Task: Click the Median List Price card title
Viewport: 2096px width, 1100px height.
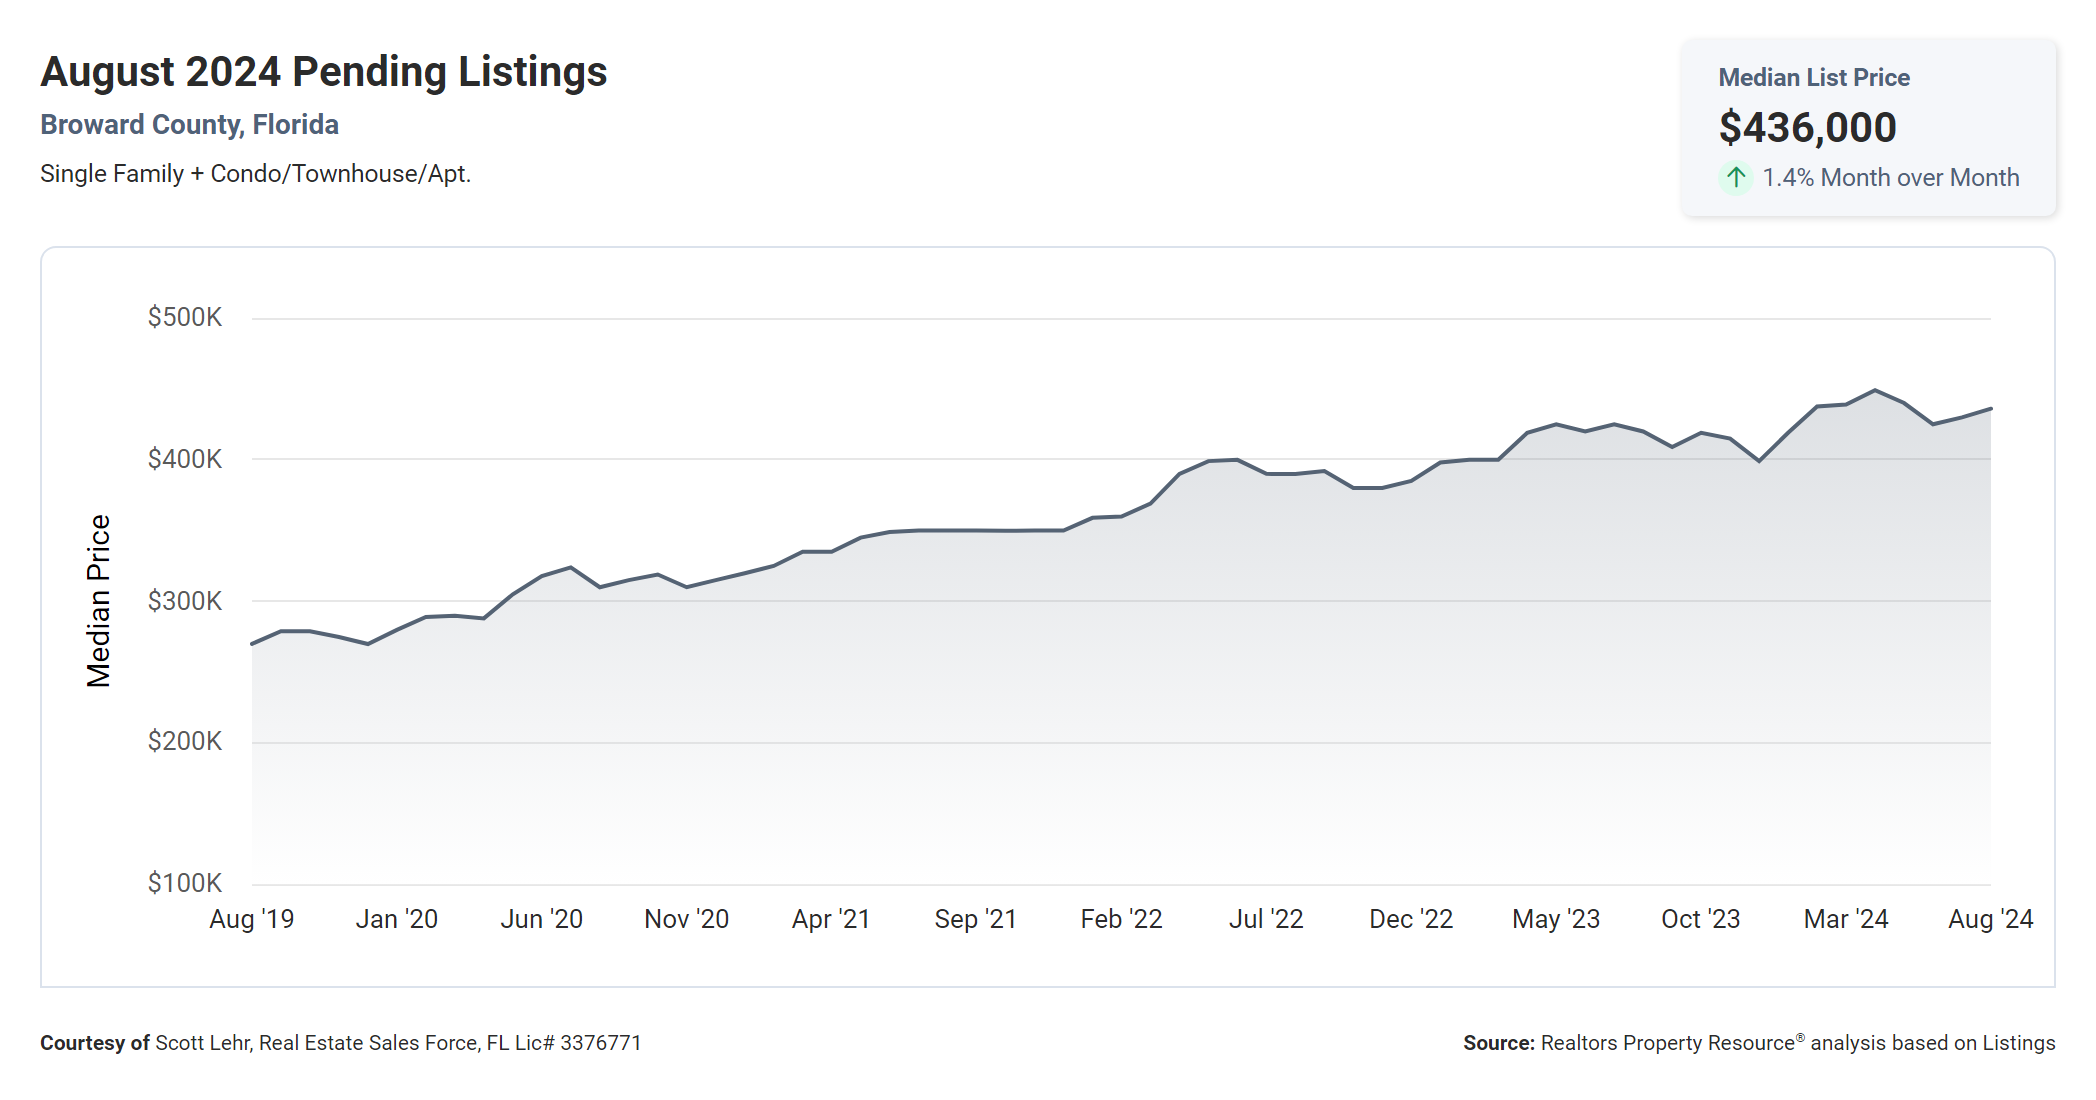Action: click(x=1813, y=78)
